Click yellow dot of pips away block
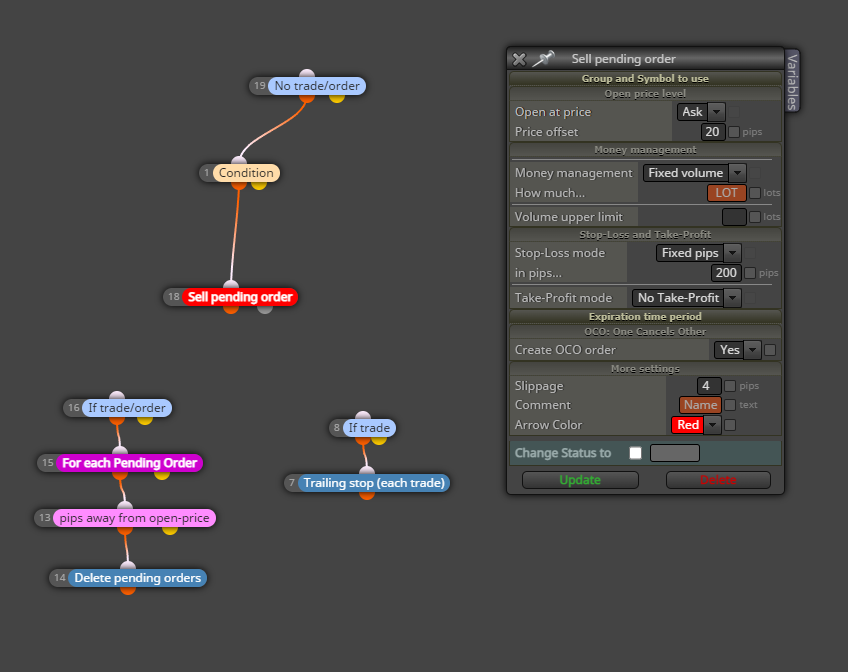 click(170, 530)
